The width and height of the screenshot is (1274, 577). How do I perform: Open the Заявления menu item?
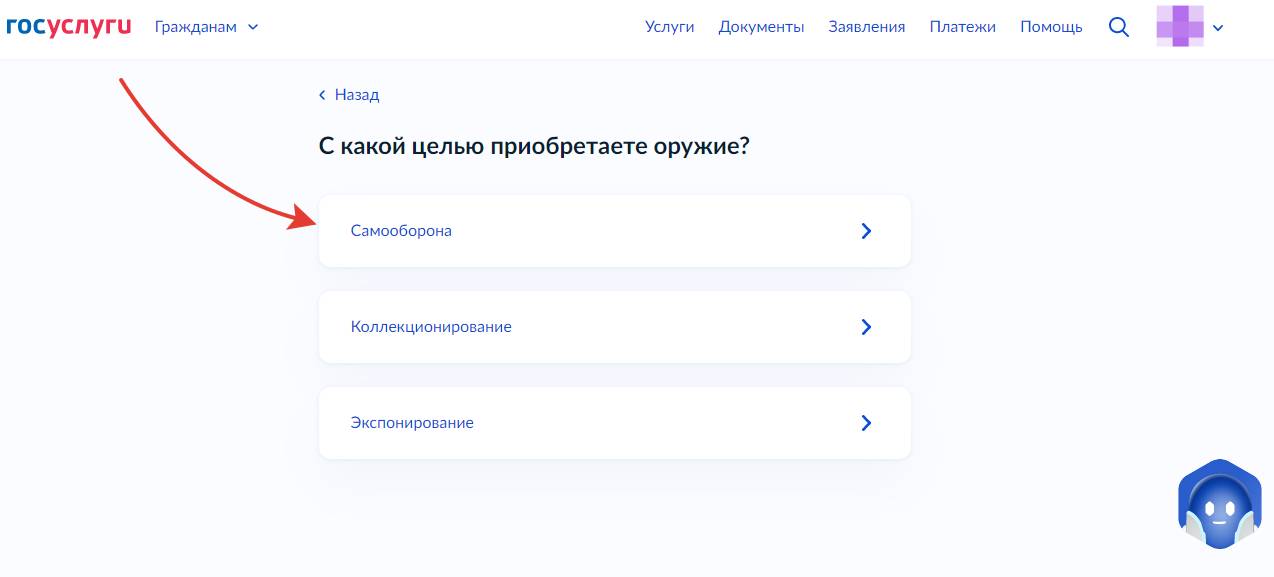866,27
